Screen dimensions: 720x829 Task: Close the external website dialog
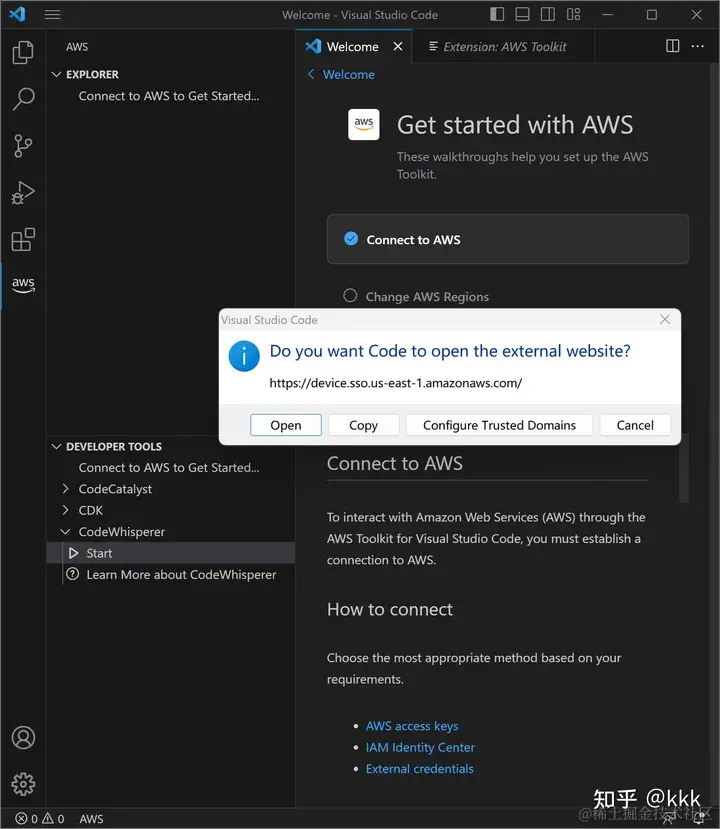tap(665, 319)
